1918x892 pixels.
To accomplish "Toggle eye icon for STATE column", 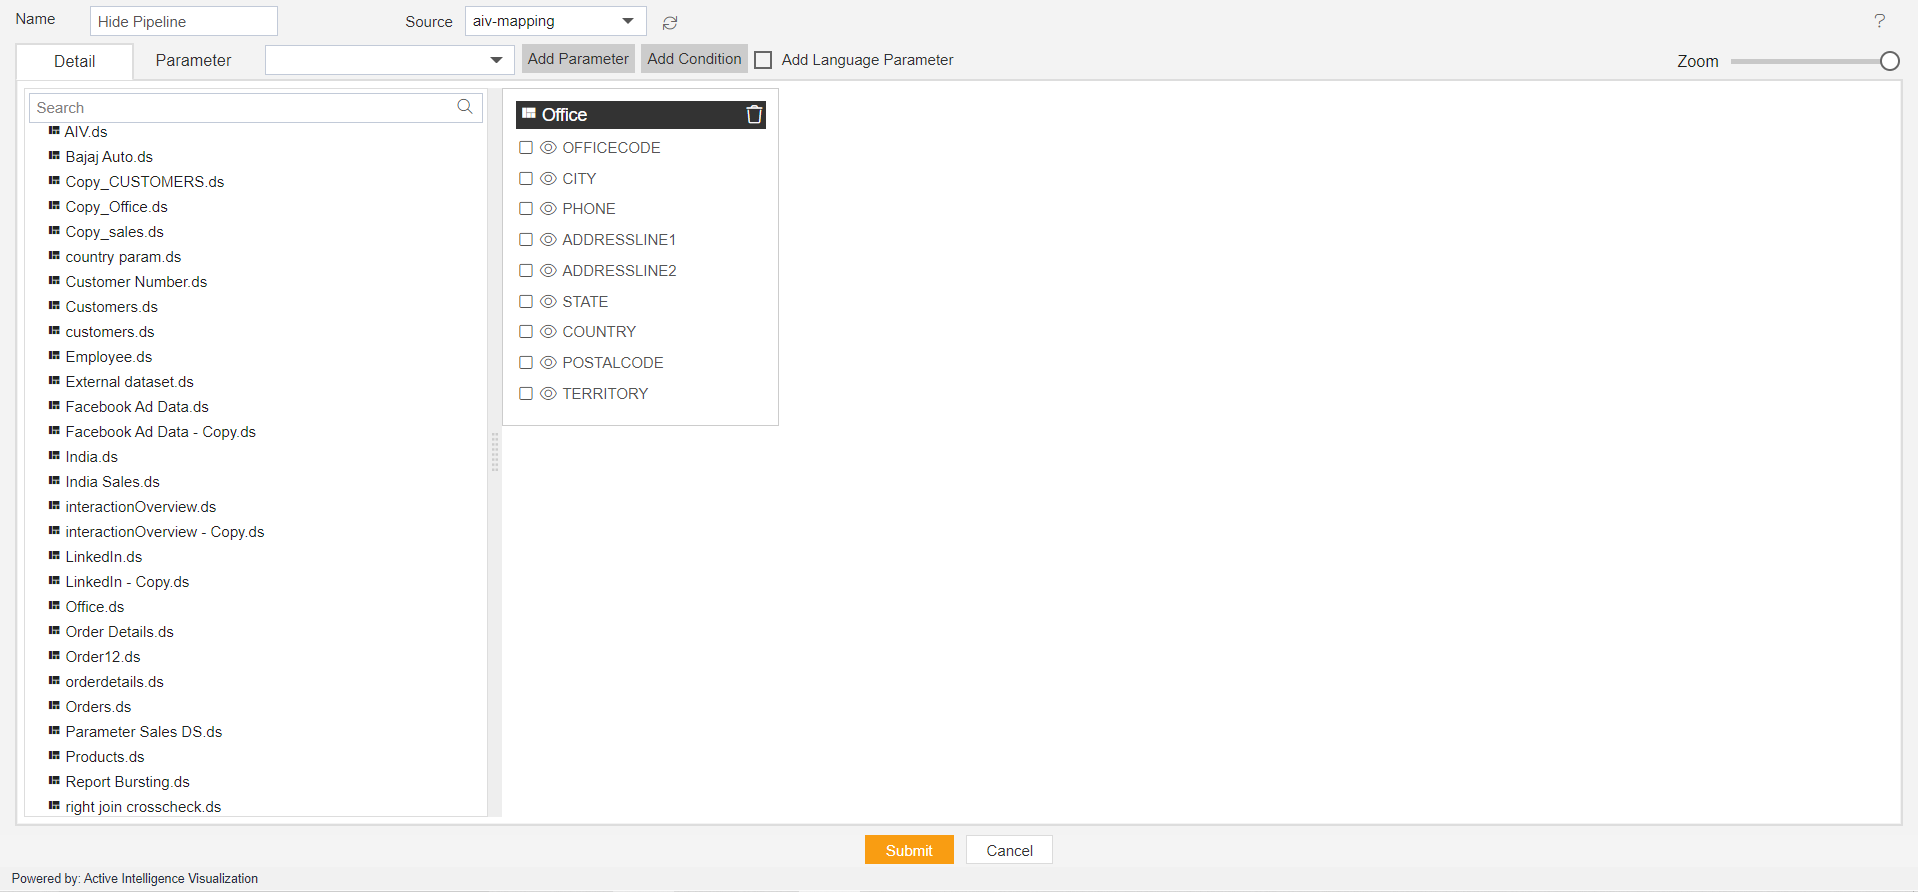I will (548, 301).
